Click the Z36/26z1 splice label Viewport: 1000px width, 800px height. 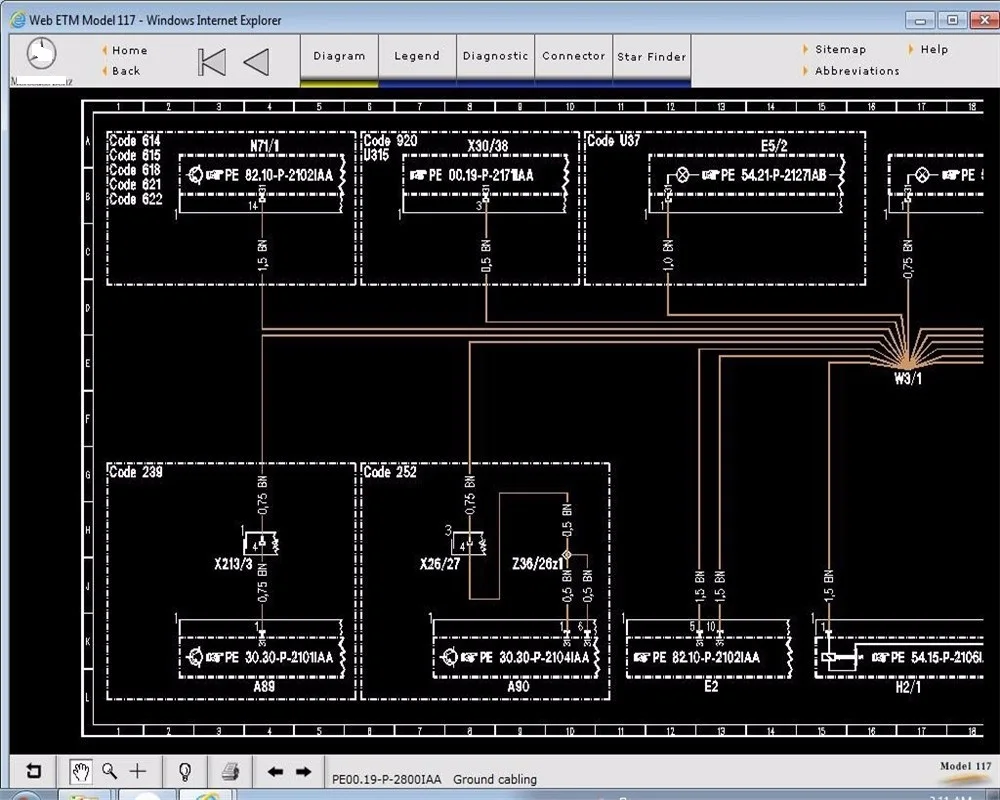click(x=538, y=564)
